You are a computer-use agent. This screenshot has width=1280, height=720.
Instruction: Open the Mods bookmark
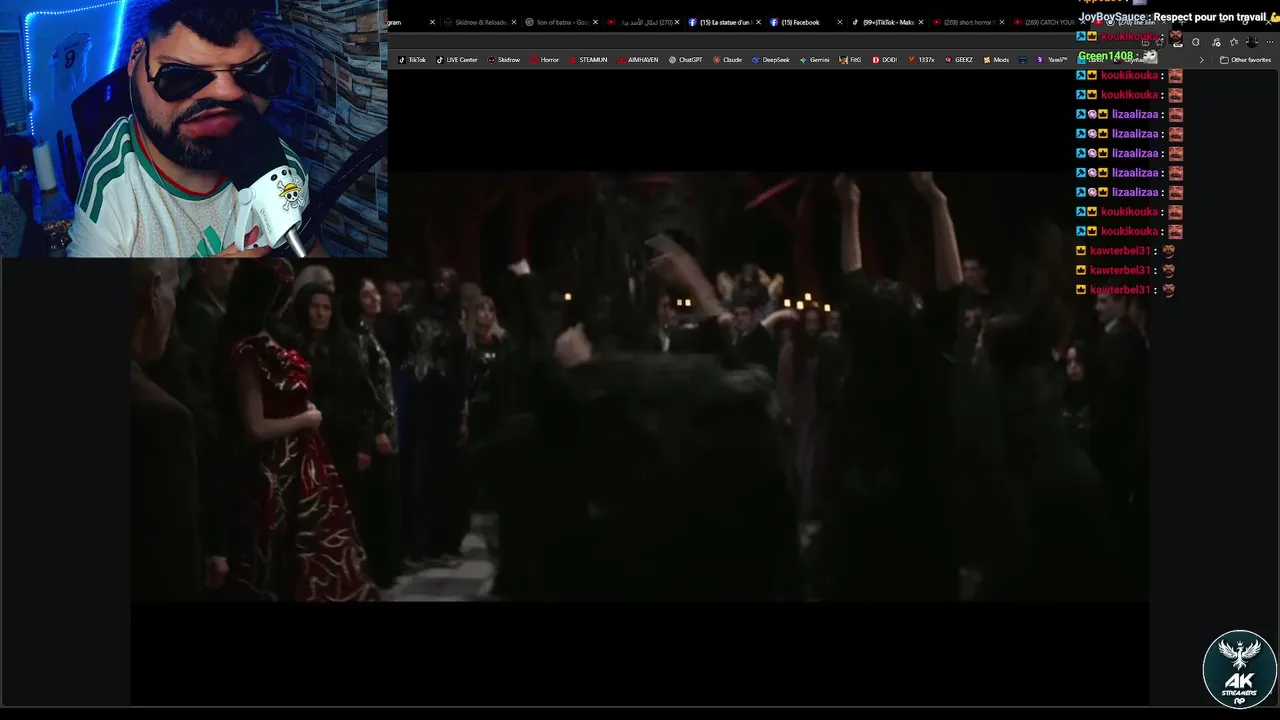(x=996, y=60)
